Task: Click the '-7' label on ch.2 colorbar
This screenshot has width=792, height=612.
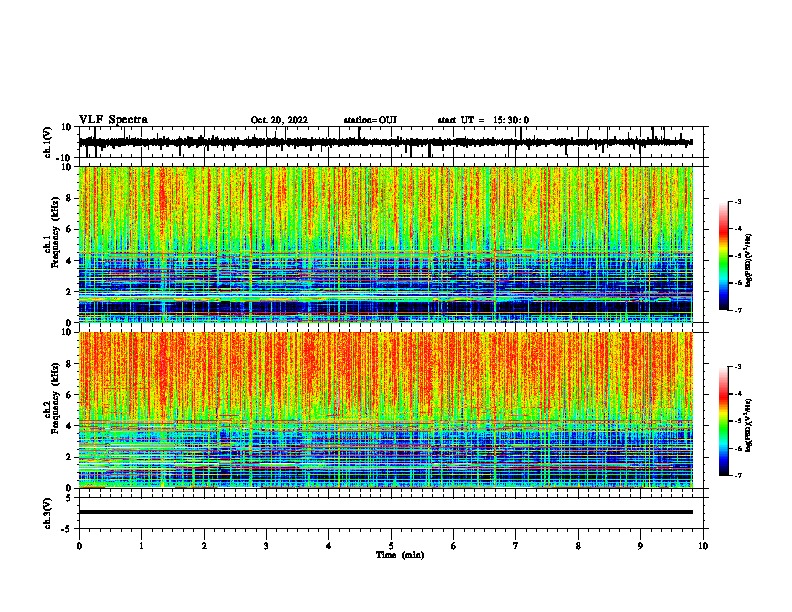Action: pos(737,476)
